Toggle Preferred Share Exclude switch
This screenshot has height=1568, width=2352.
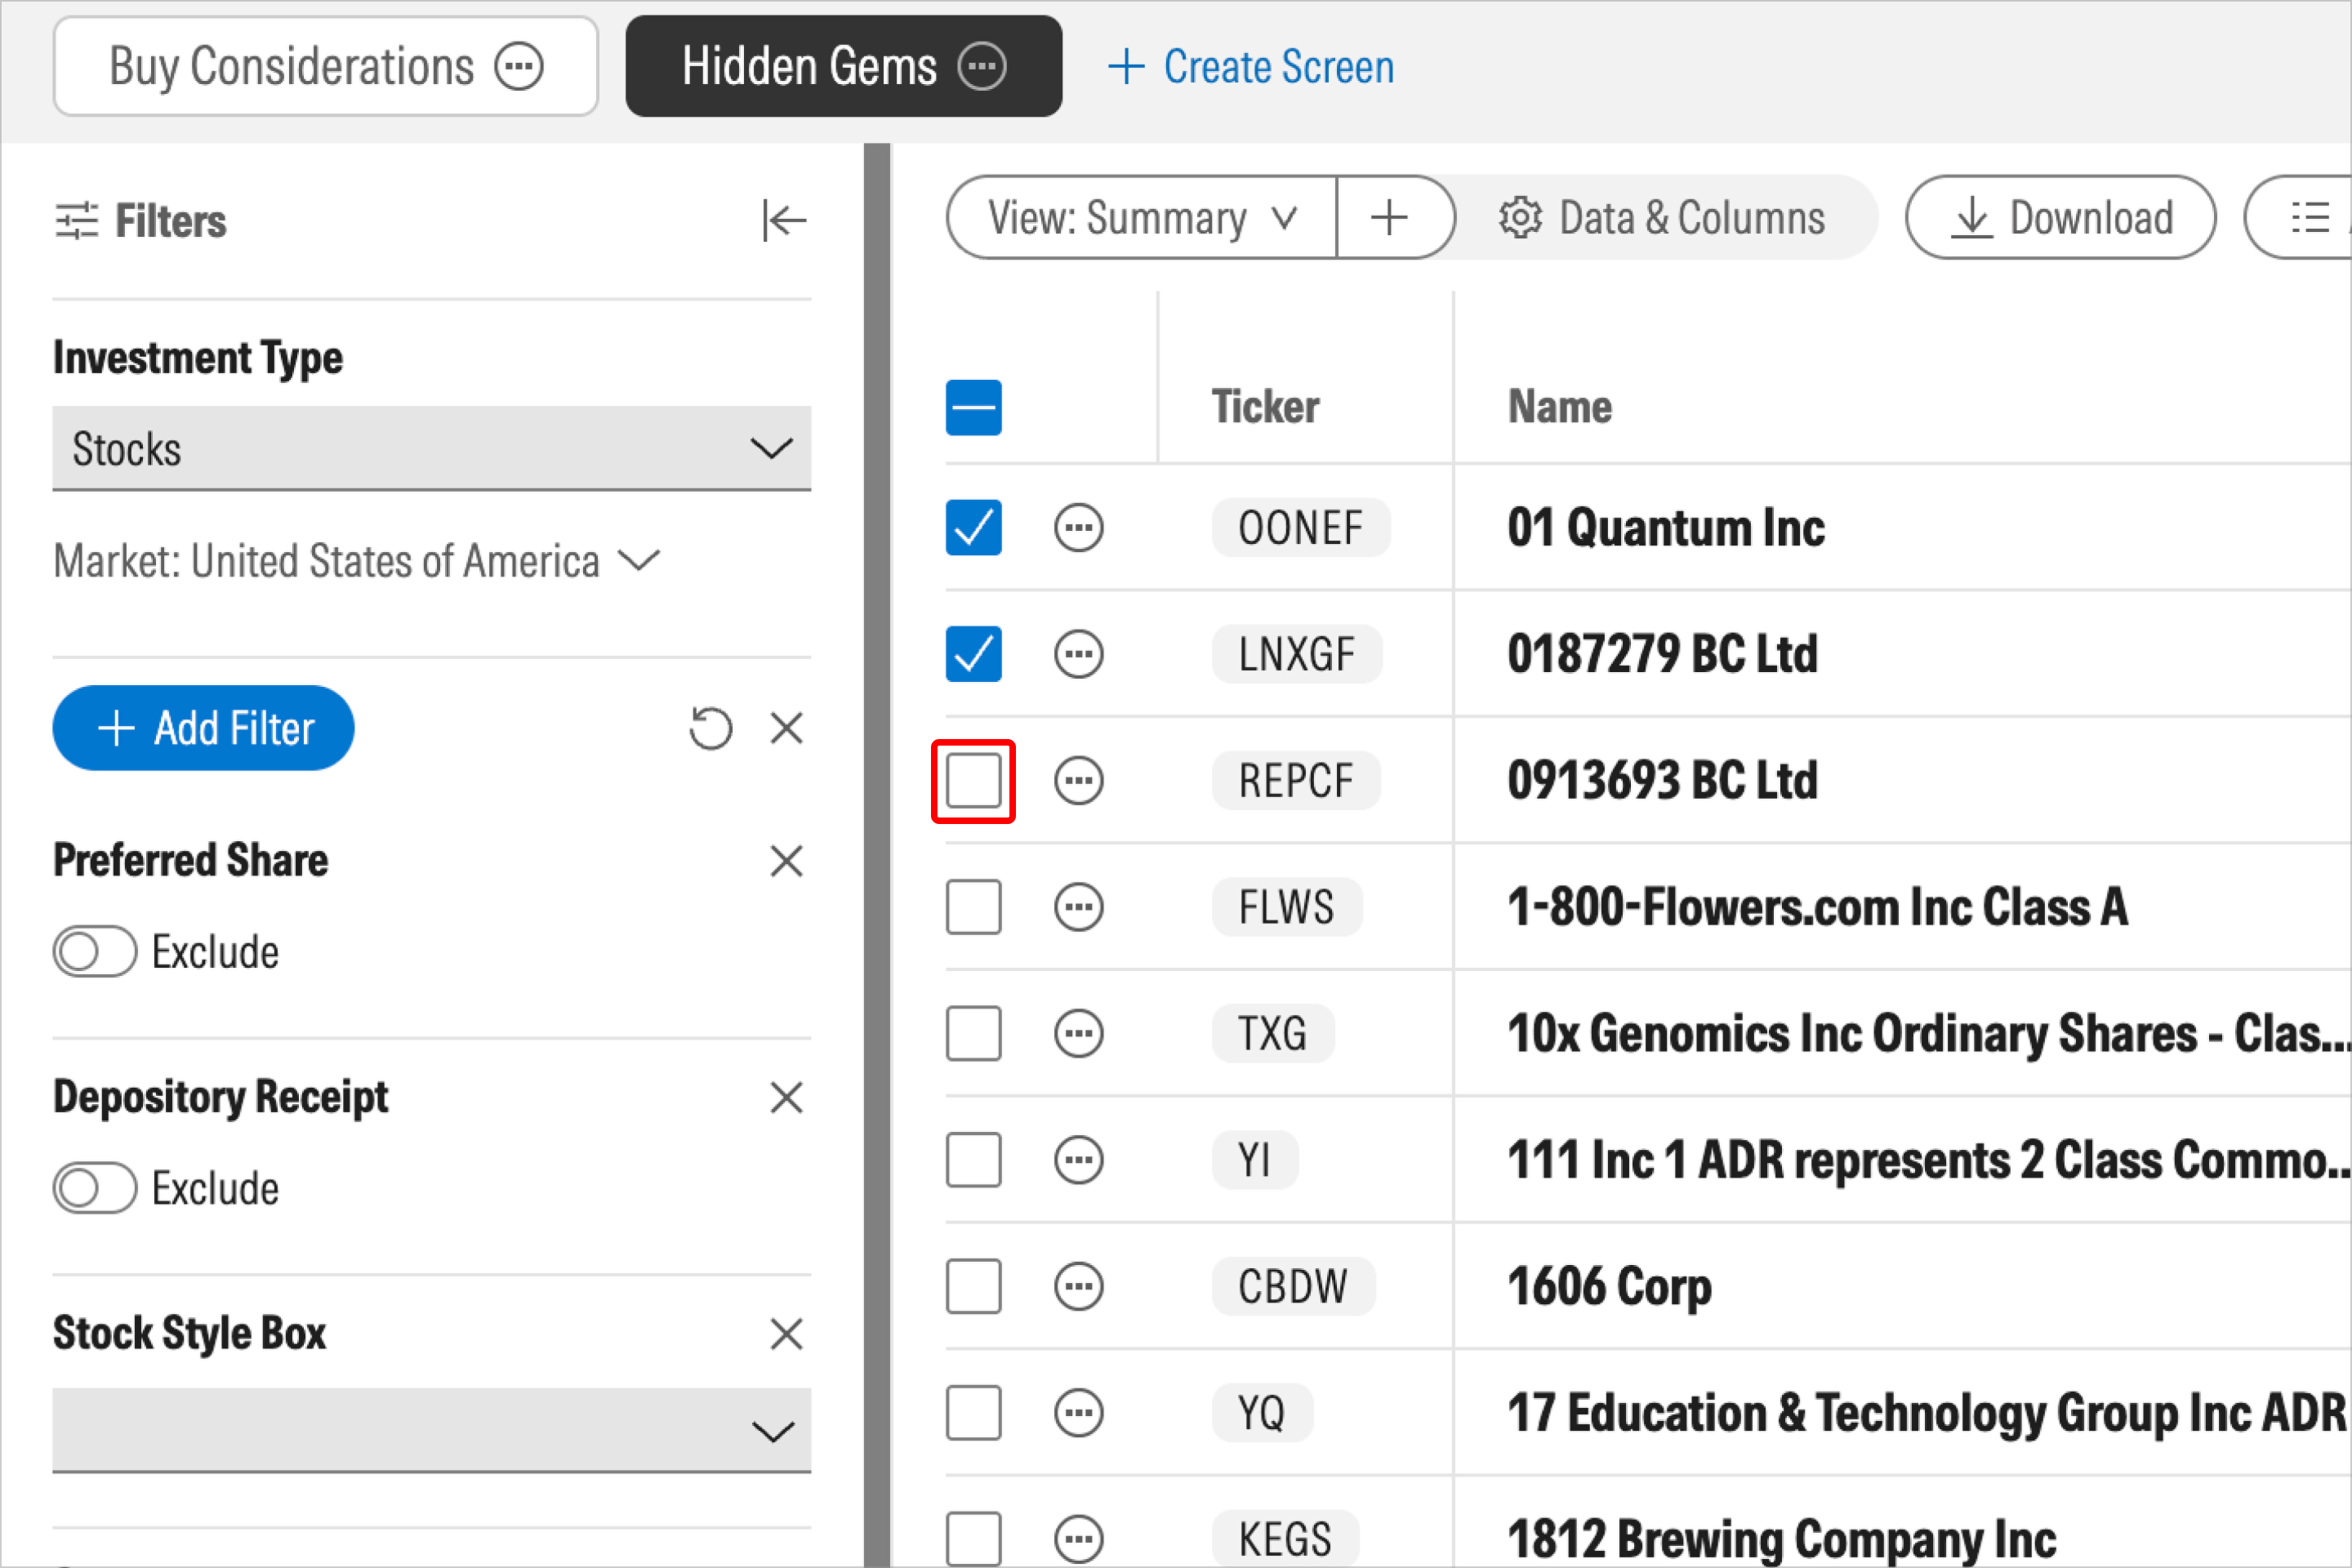coord(95,952)
